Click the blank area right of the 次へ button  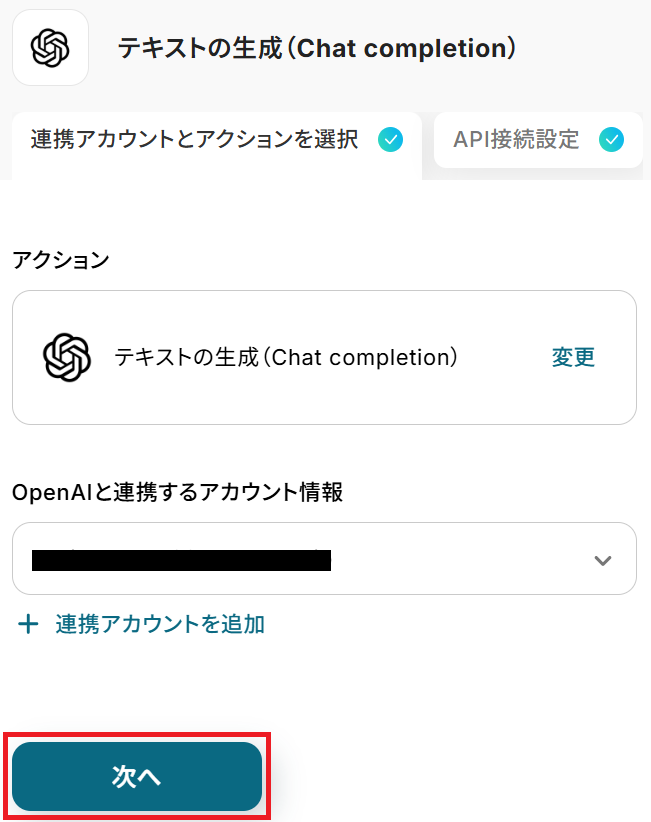click(x=450, y=777)
